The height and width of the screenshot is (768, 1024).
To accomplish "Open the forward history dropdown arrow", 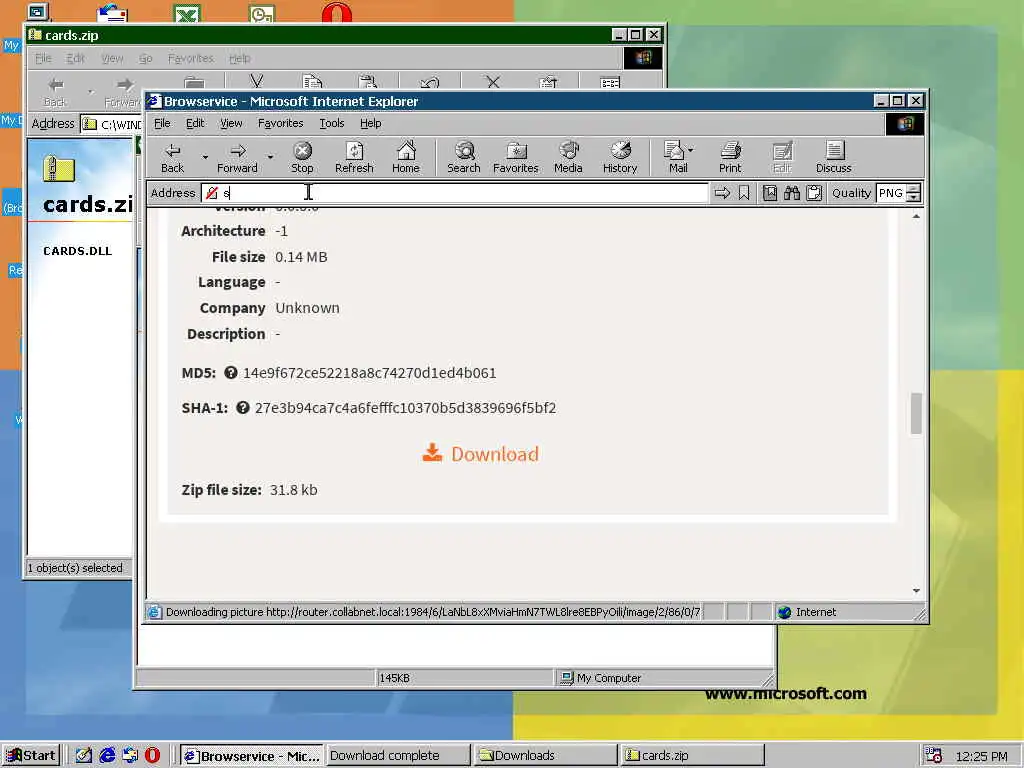I will [270, 157].
